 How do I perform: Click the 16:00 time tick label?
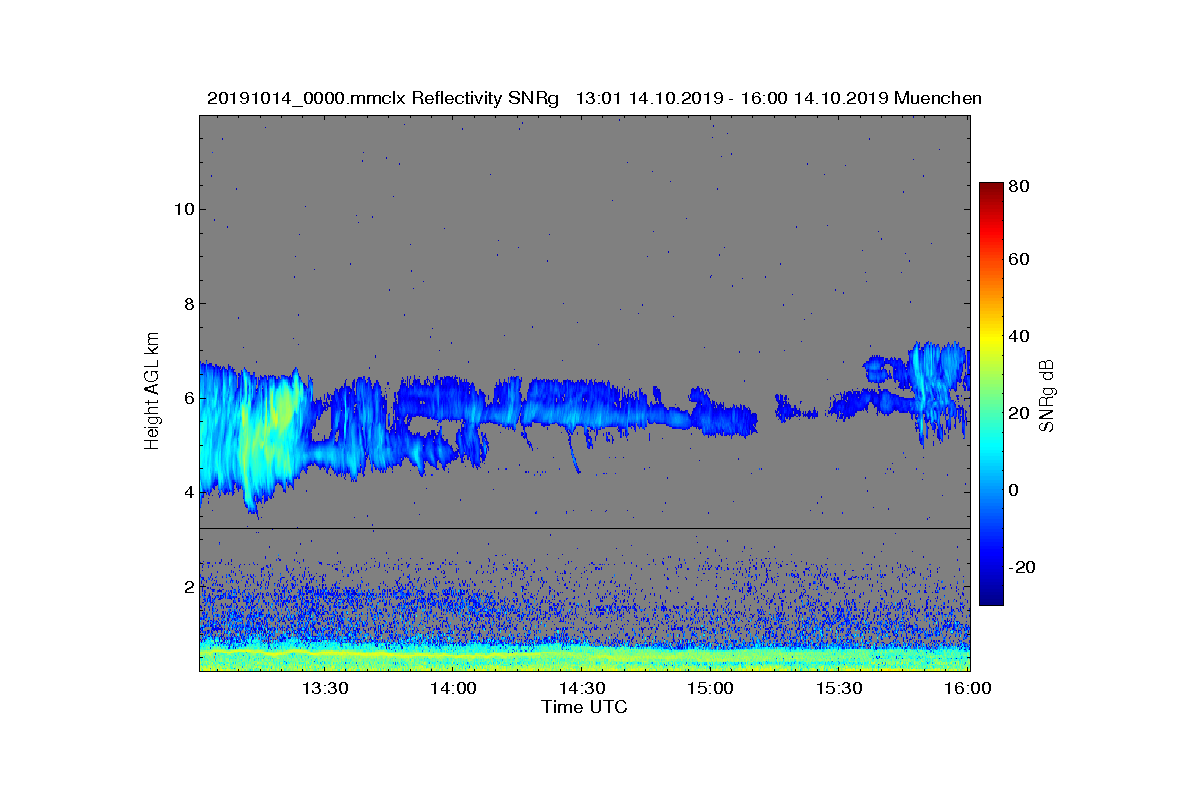[967, 688]
